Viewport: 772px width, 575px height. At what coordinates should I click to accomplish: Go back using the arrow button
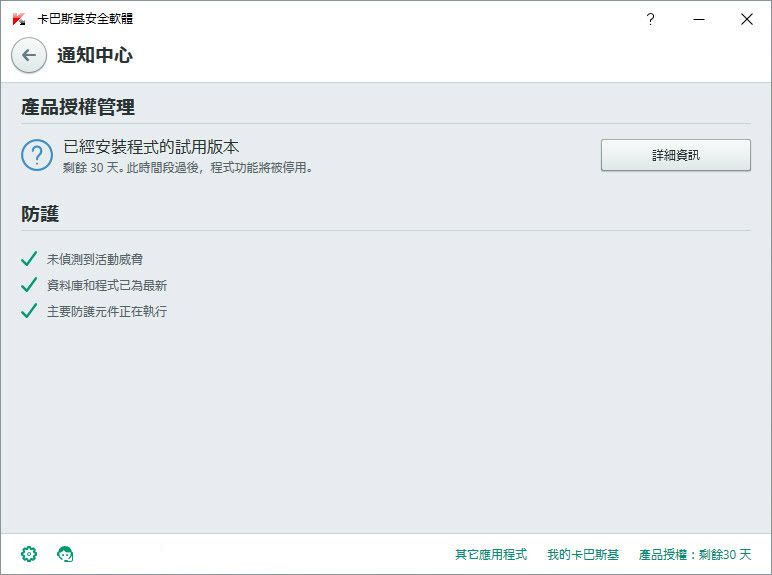tap(29, 55)
